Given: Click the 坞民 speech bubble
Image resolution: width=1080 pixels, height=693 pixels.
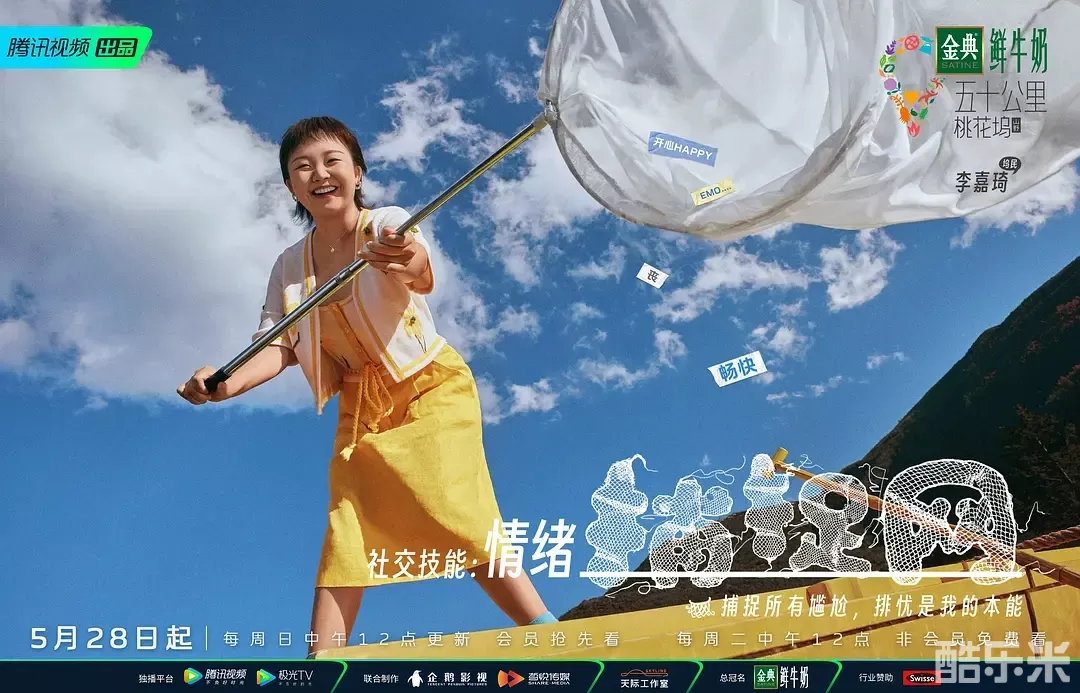Looking at the screenshot, I should click(1010, 165).
